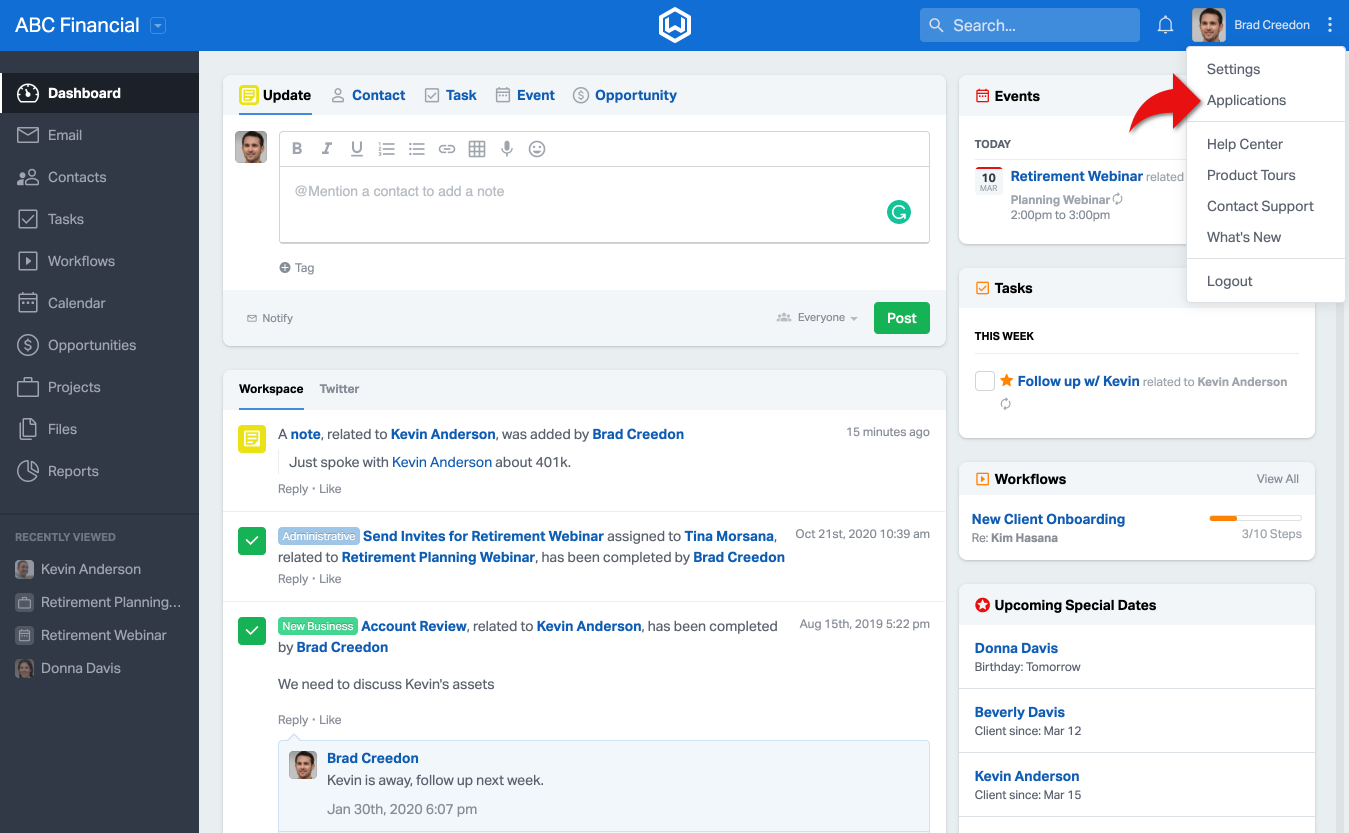Select Applications from the user menu
The width and height of the screenshot is (1349, 833).
1246,100
